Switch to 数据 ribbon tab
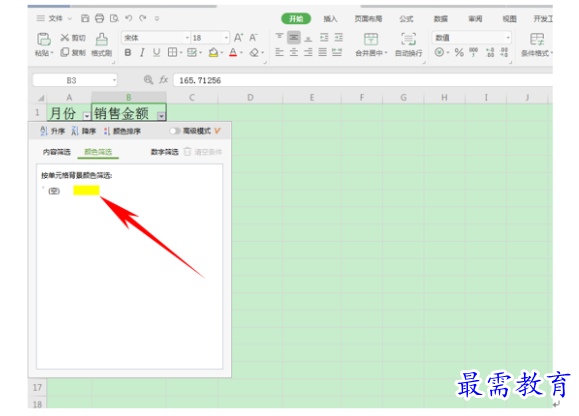 pyautogui.click(x=441, y=18)
